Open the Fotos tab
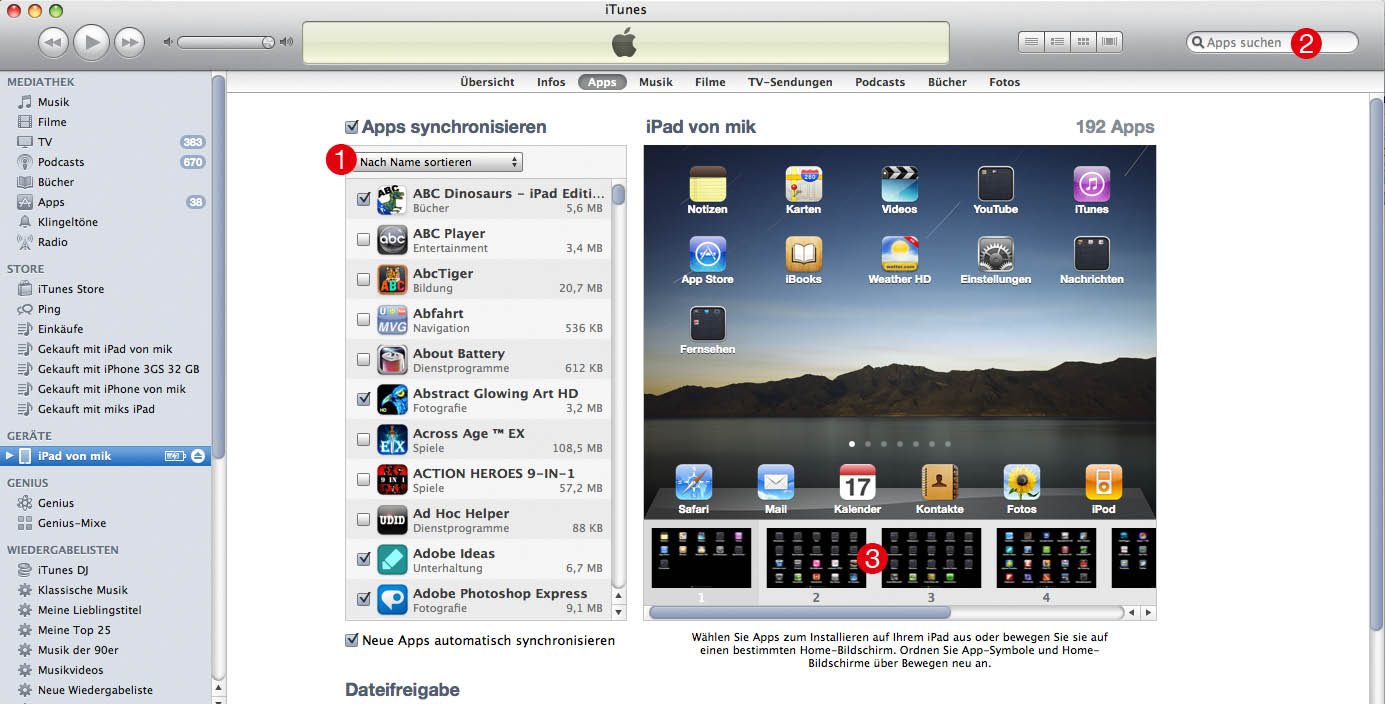The height and width of the screenshot is (704, 1385). (x=1005, y=82)
